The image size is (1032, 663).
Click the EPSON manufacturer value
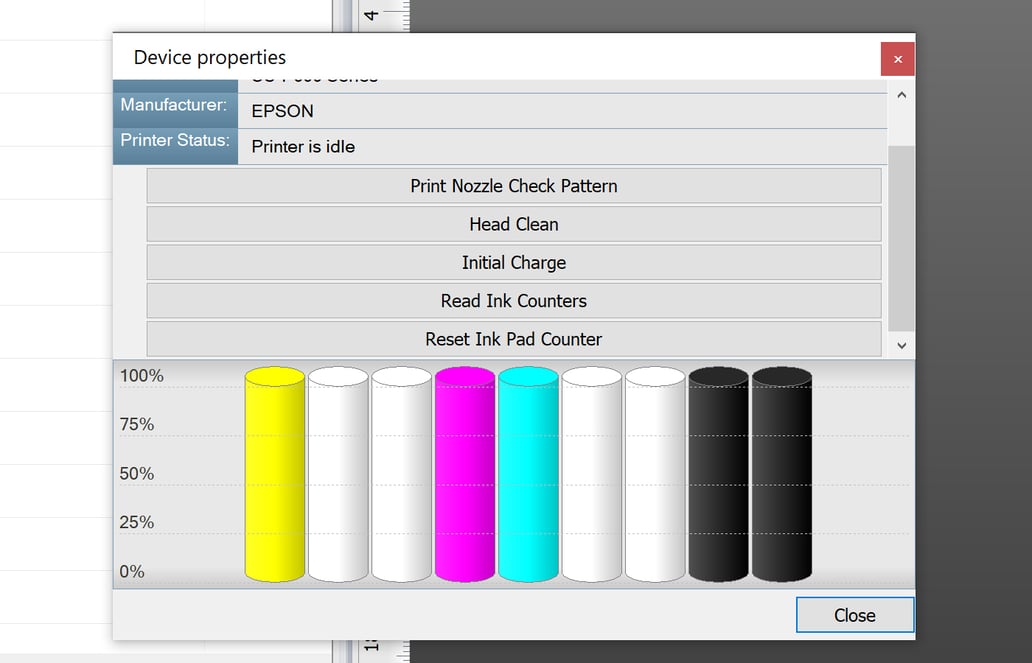tap(560, 111)
